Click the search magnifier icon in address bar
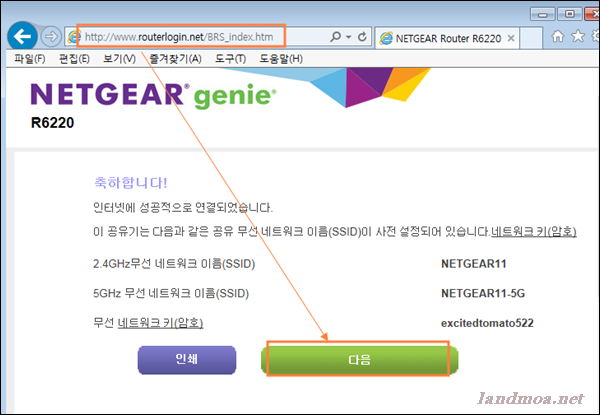 coord(335,37)
